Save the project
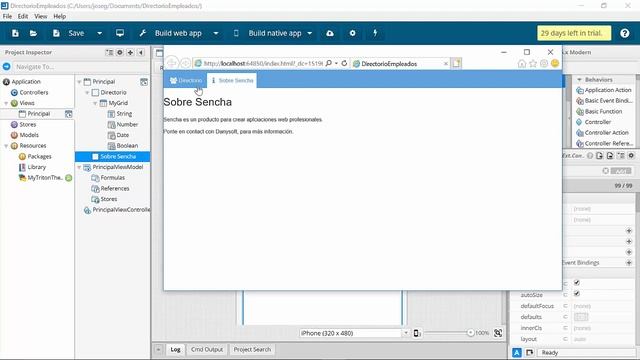 pyautogui.click(x=69, y=33)
